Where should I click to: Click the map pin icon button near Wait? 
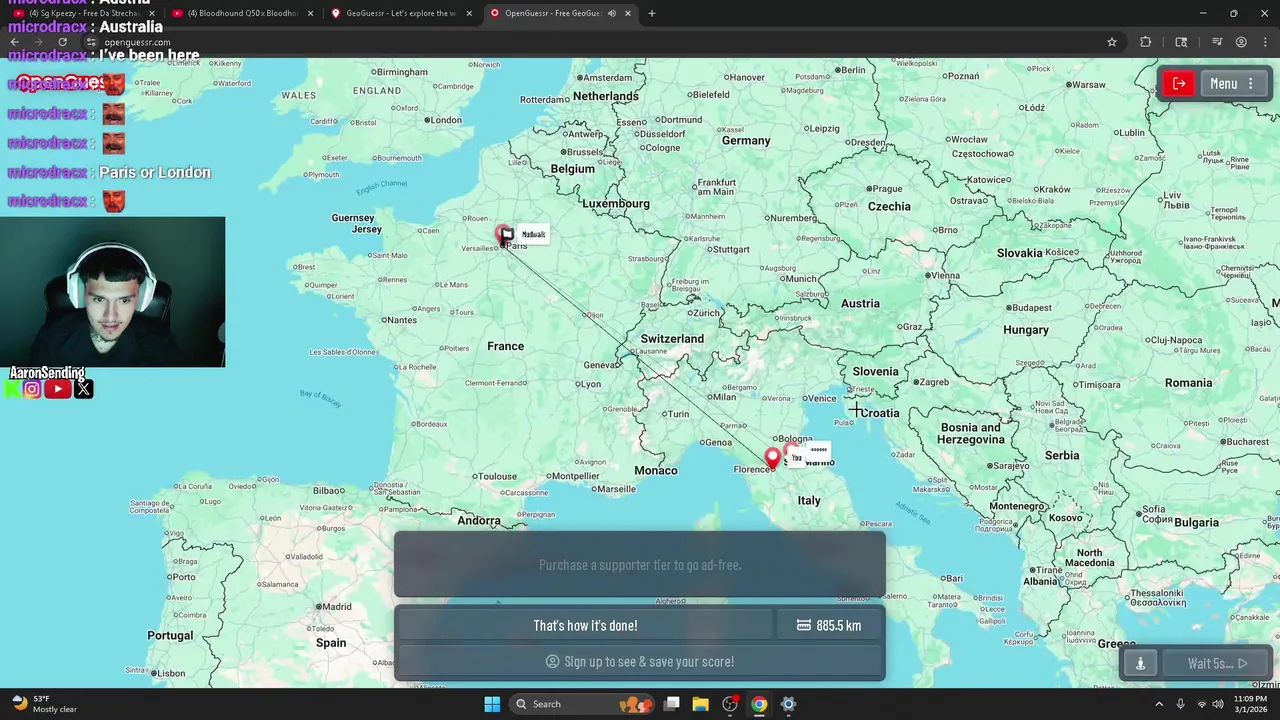[1140, 663]
